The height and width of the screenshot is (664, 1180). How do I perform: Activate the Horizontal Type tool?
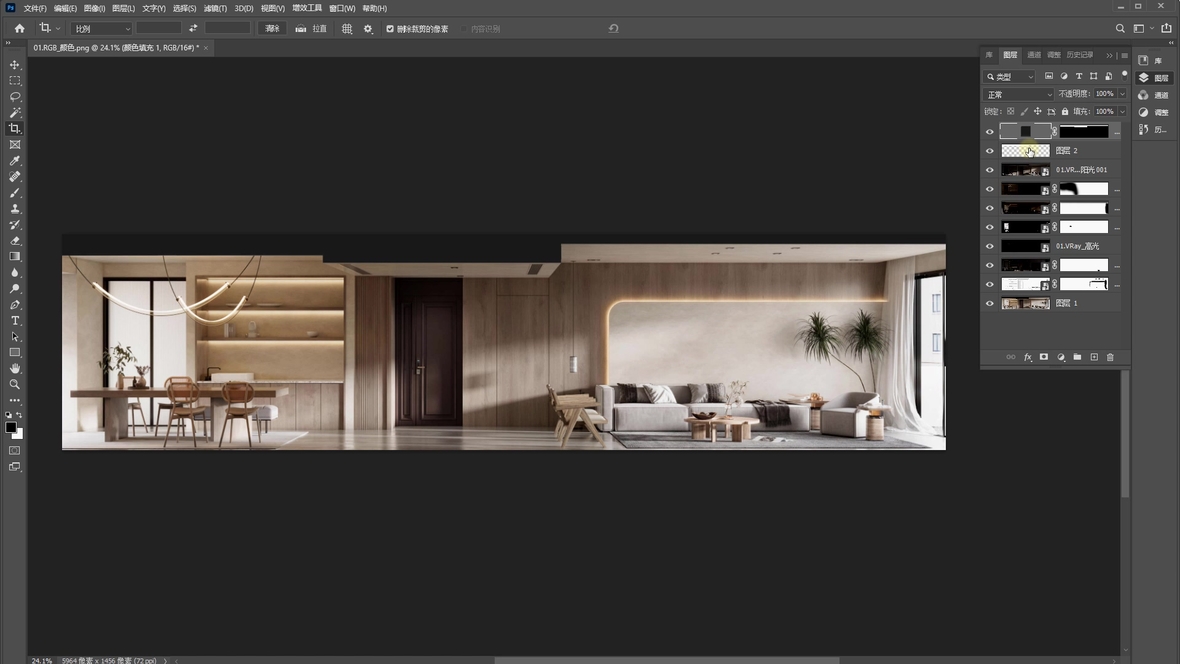pyautogui.click(x=15, y=321)
